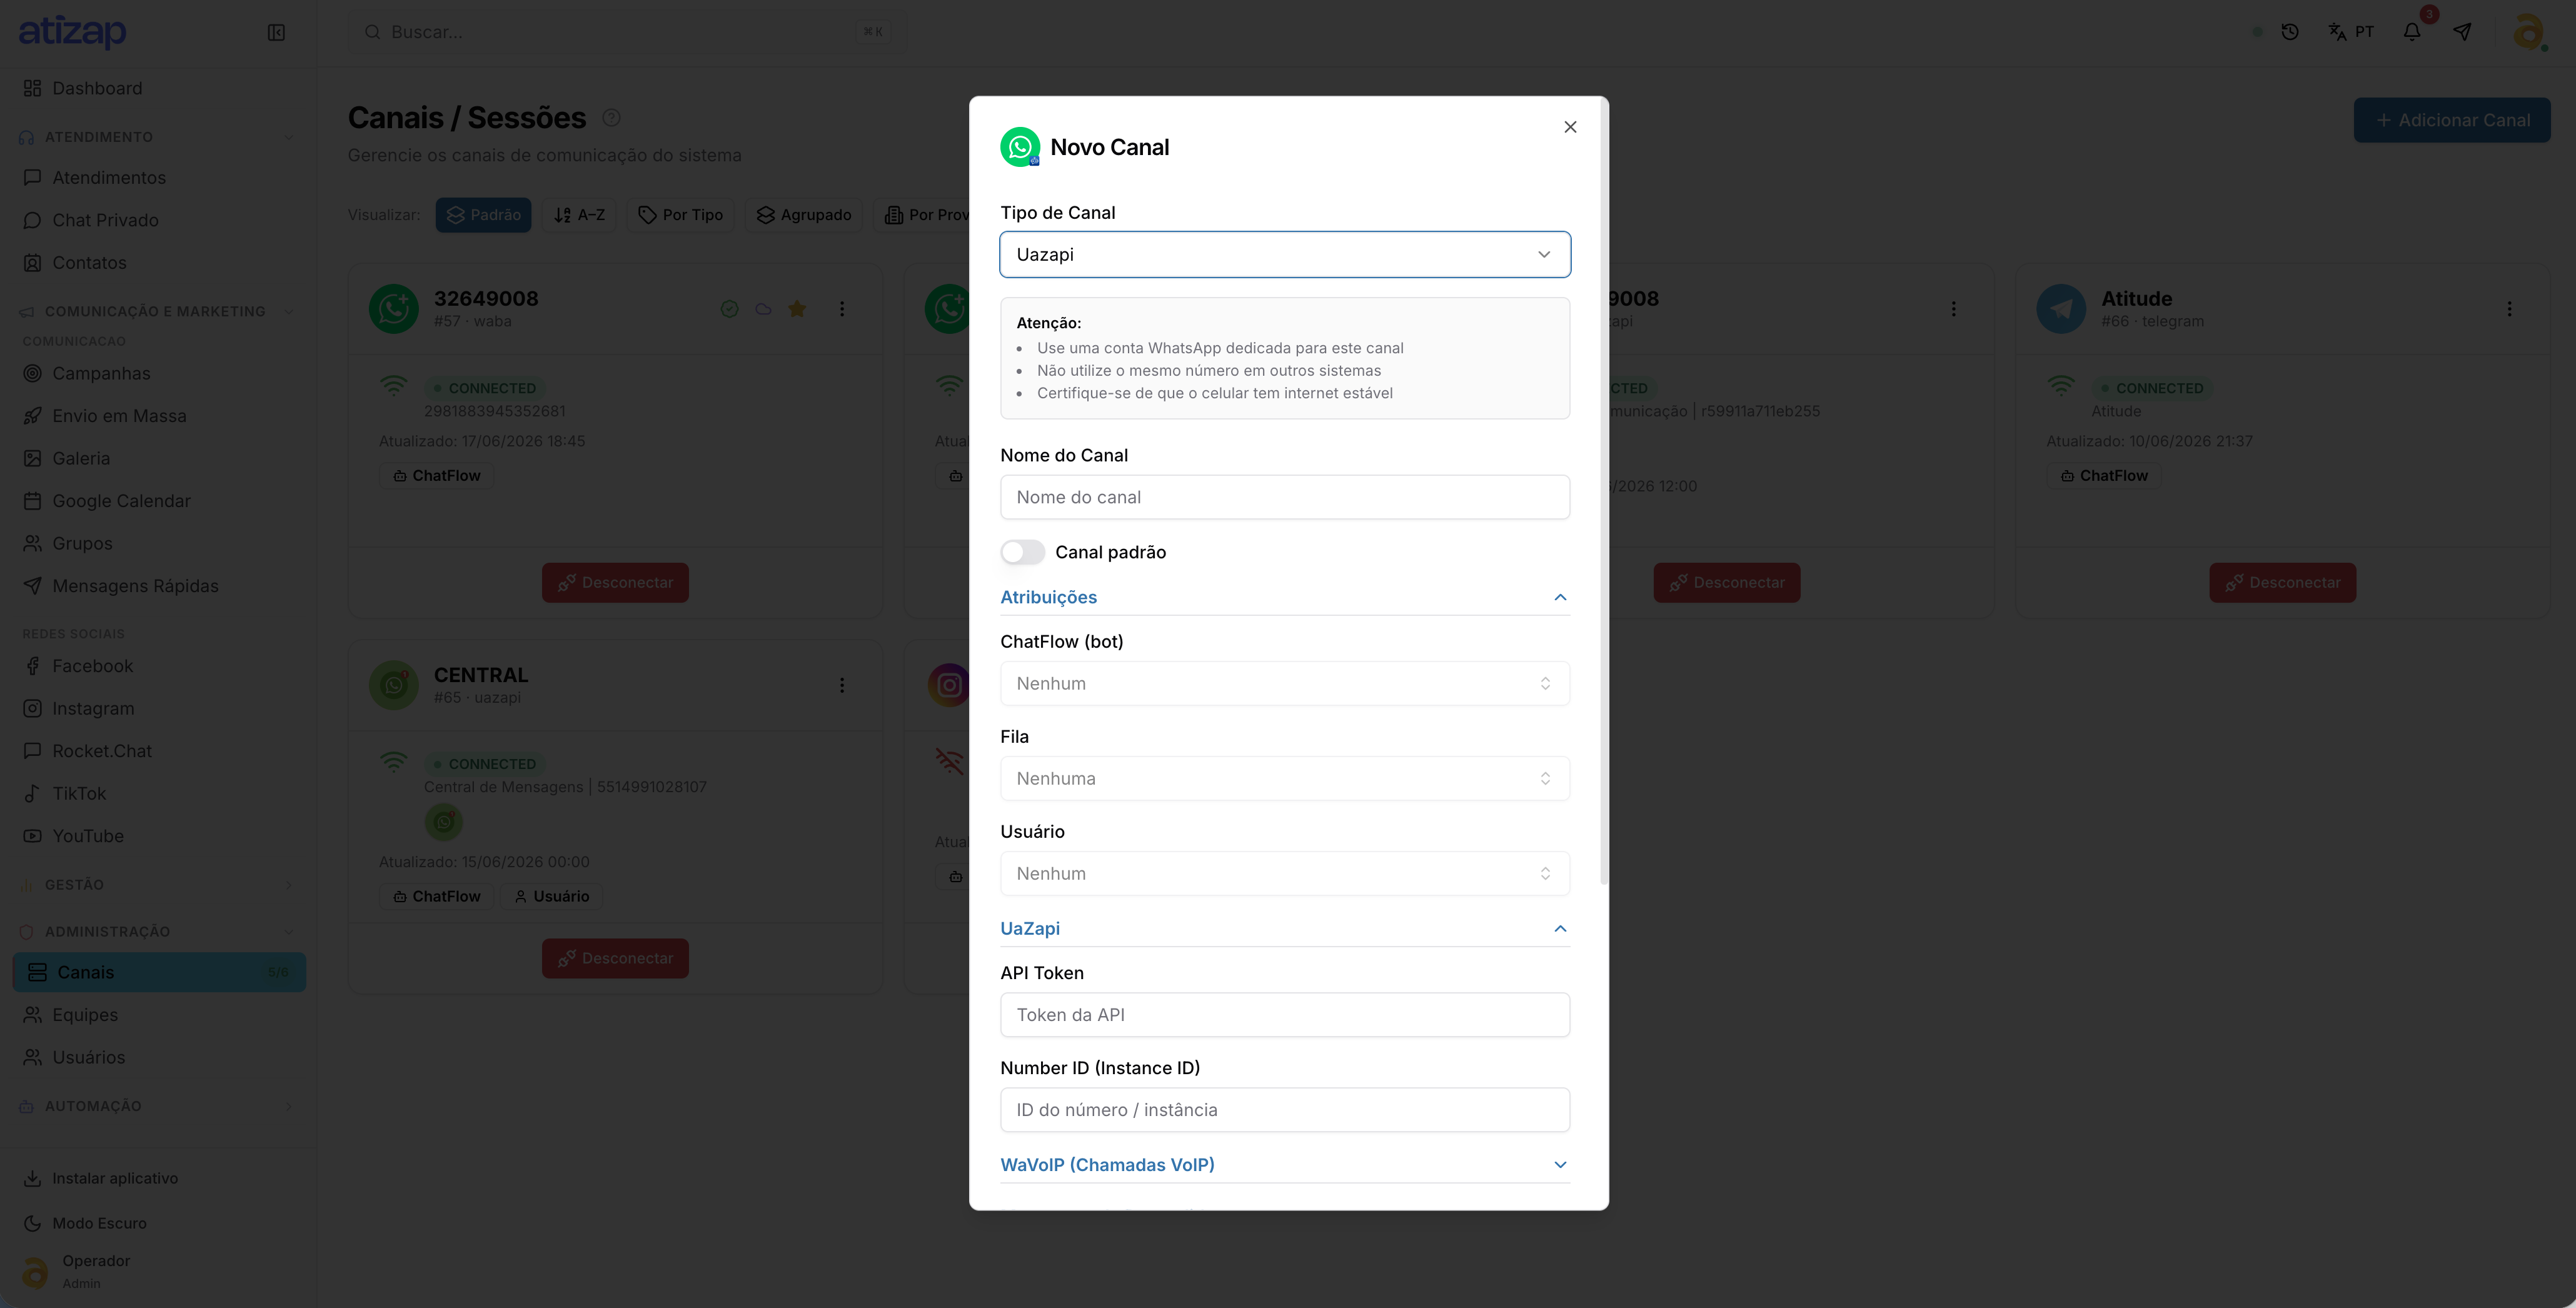Screen dimensions: 2576x1308
Task: Collapse Comunicação e Marketing group
Action: click(x=159, y=311)
